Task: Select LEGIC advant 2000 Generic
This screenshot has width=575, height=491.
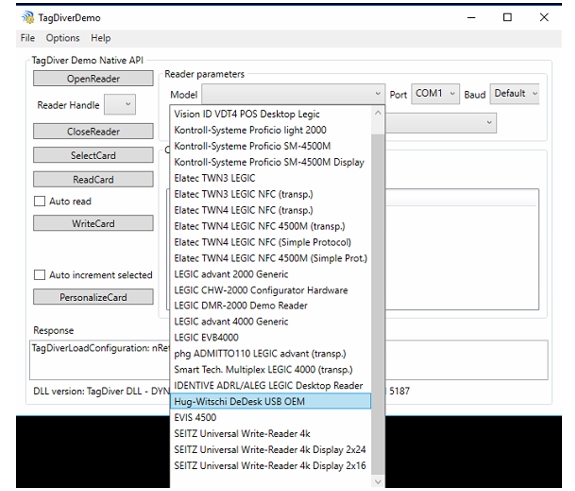Action: pyautogui.click(x=271, y=274)
